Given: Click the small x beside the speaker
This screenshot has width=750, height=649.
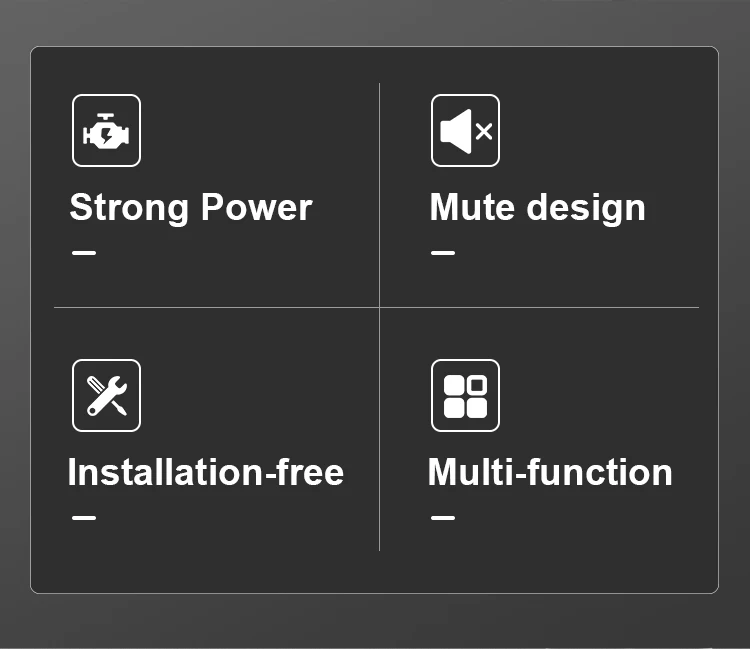Looking at the screenshot, I should click(484, 131).
